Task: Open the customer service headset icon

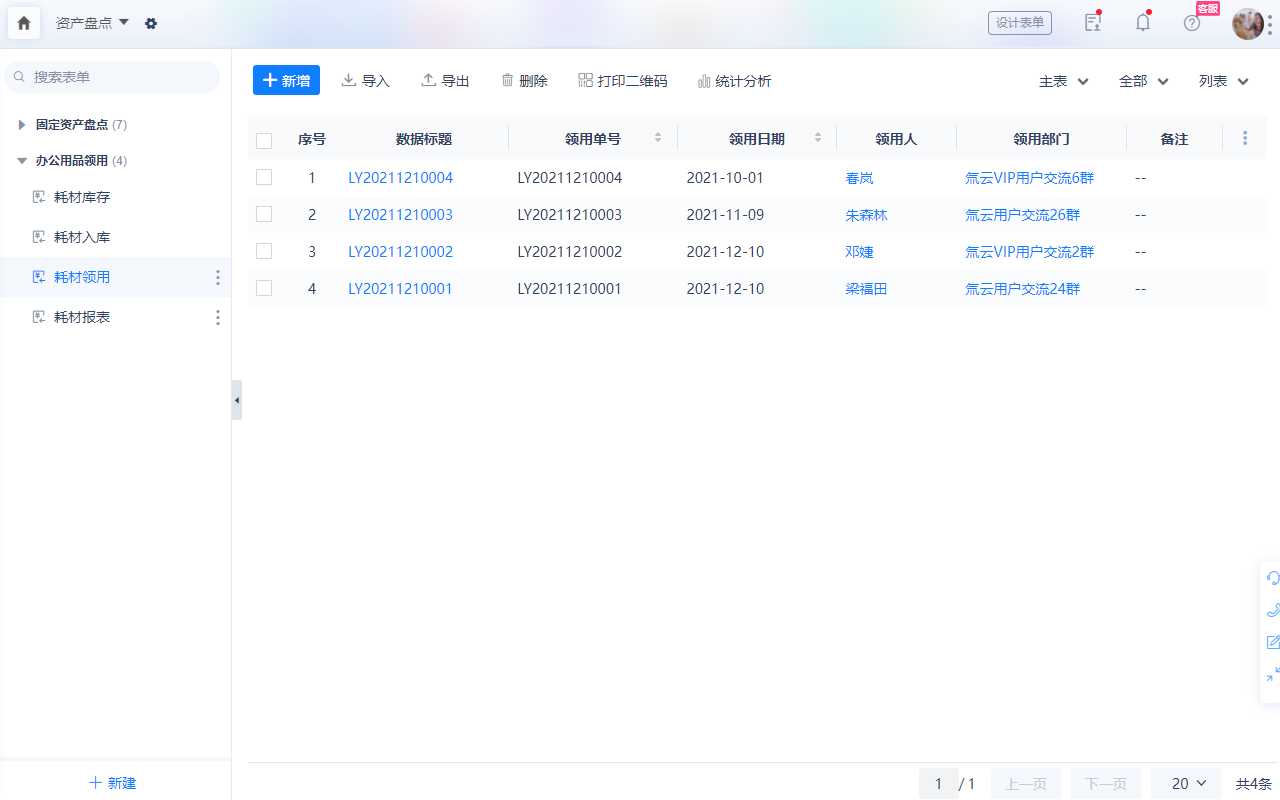Action: coord(1273,578)
